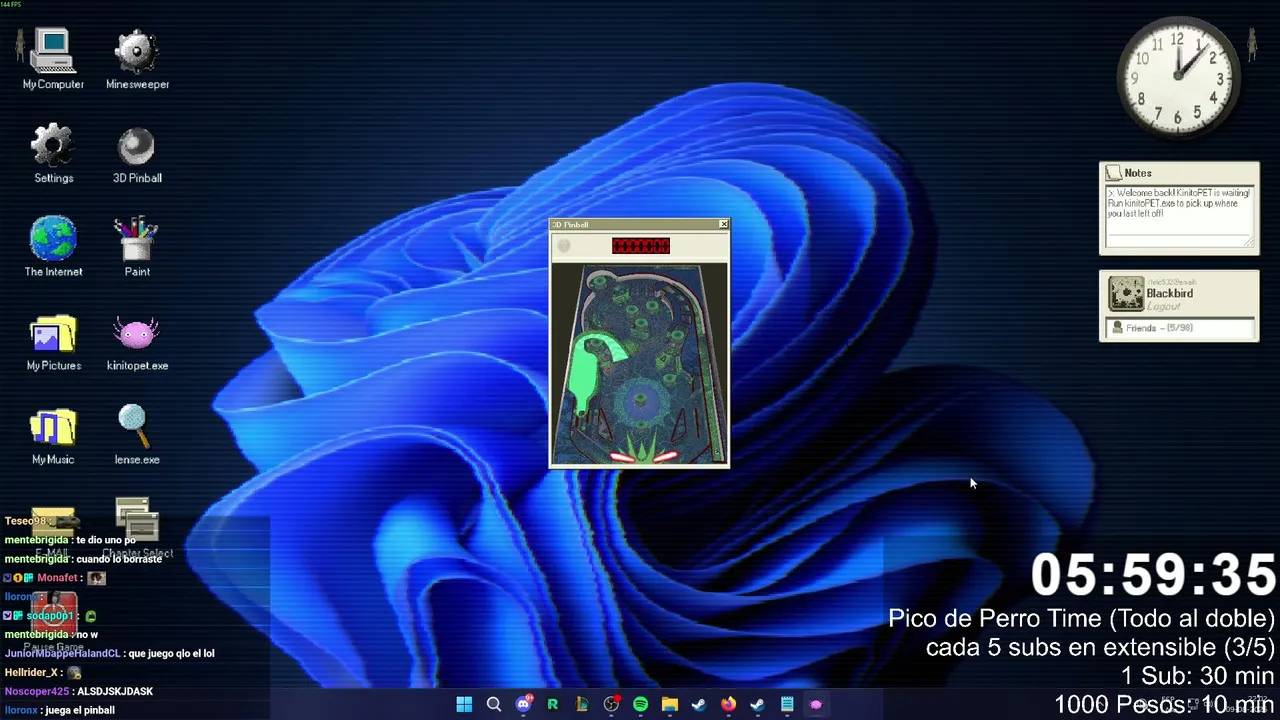The width and height of the screenshot is (1280, 720).
Task: Open Spotify from the taskbar
Action: coord(640,705)
